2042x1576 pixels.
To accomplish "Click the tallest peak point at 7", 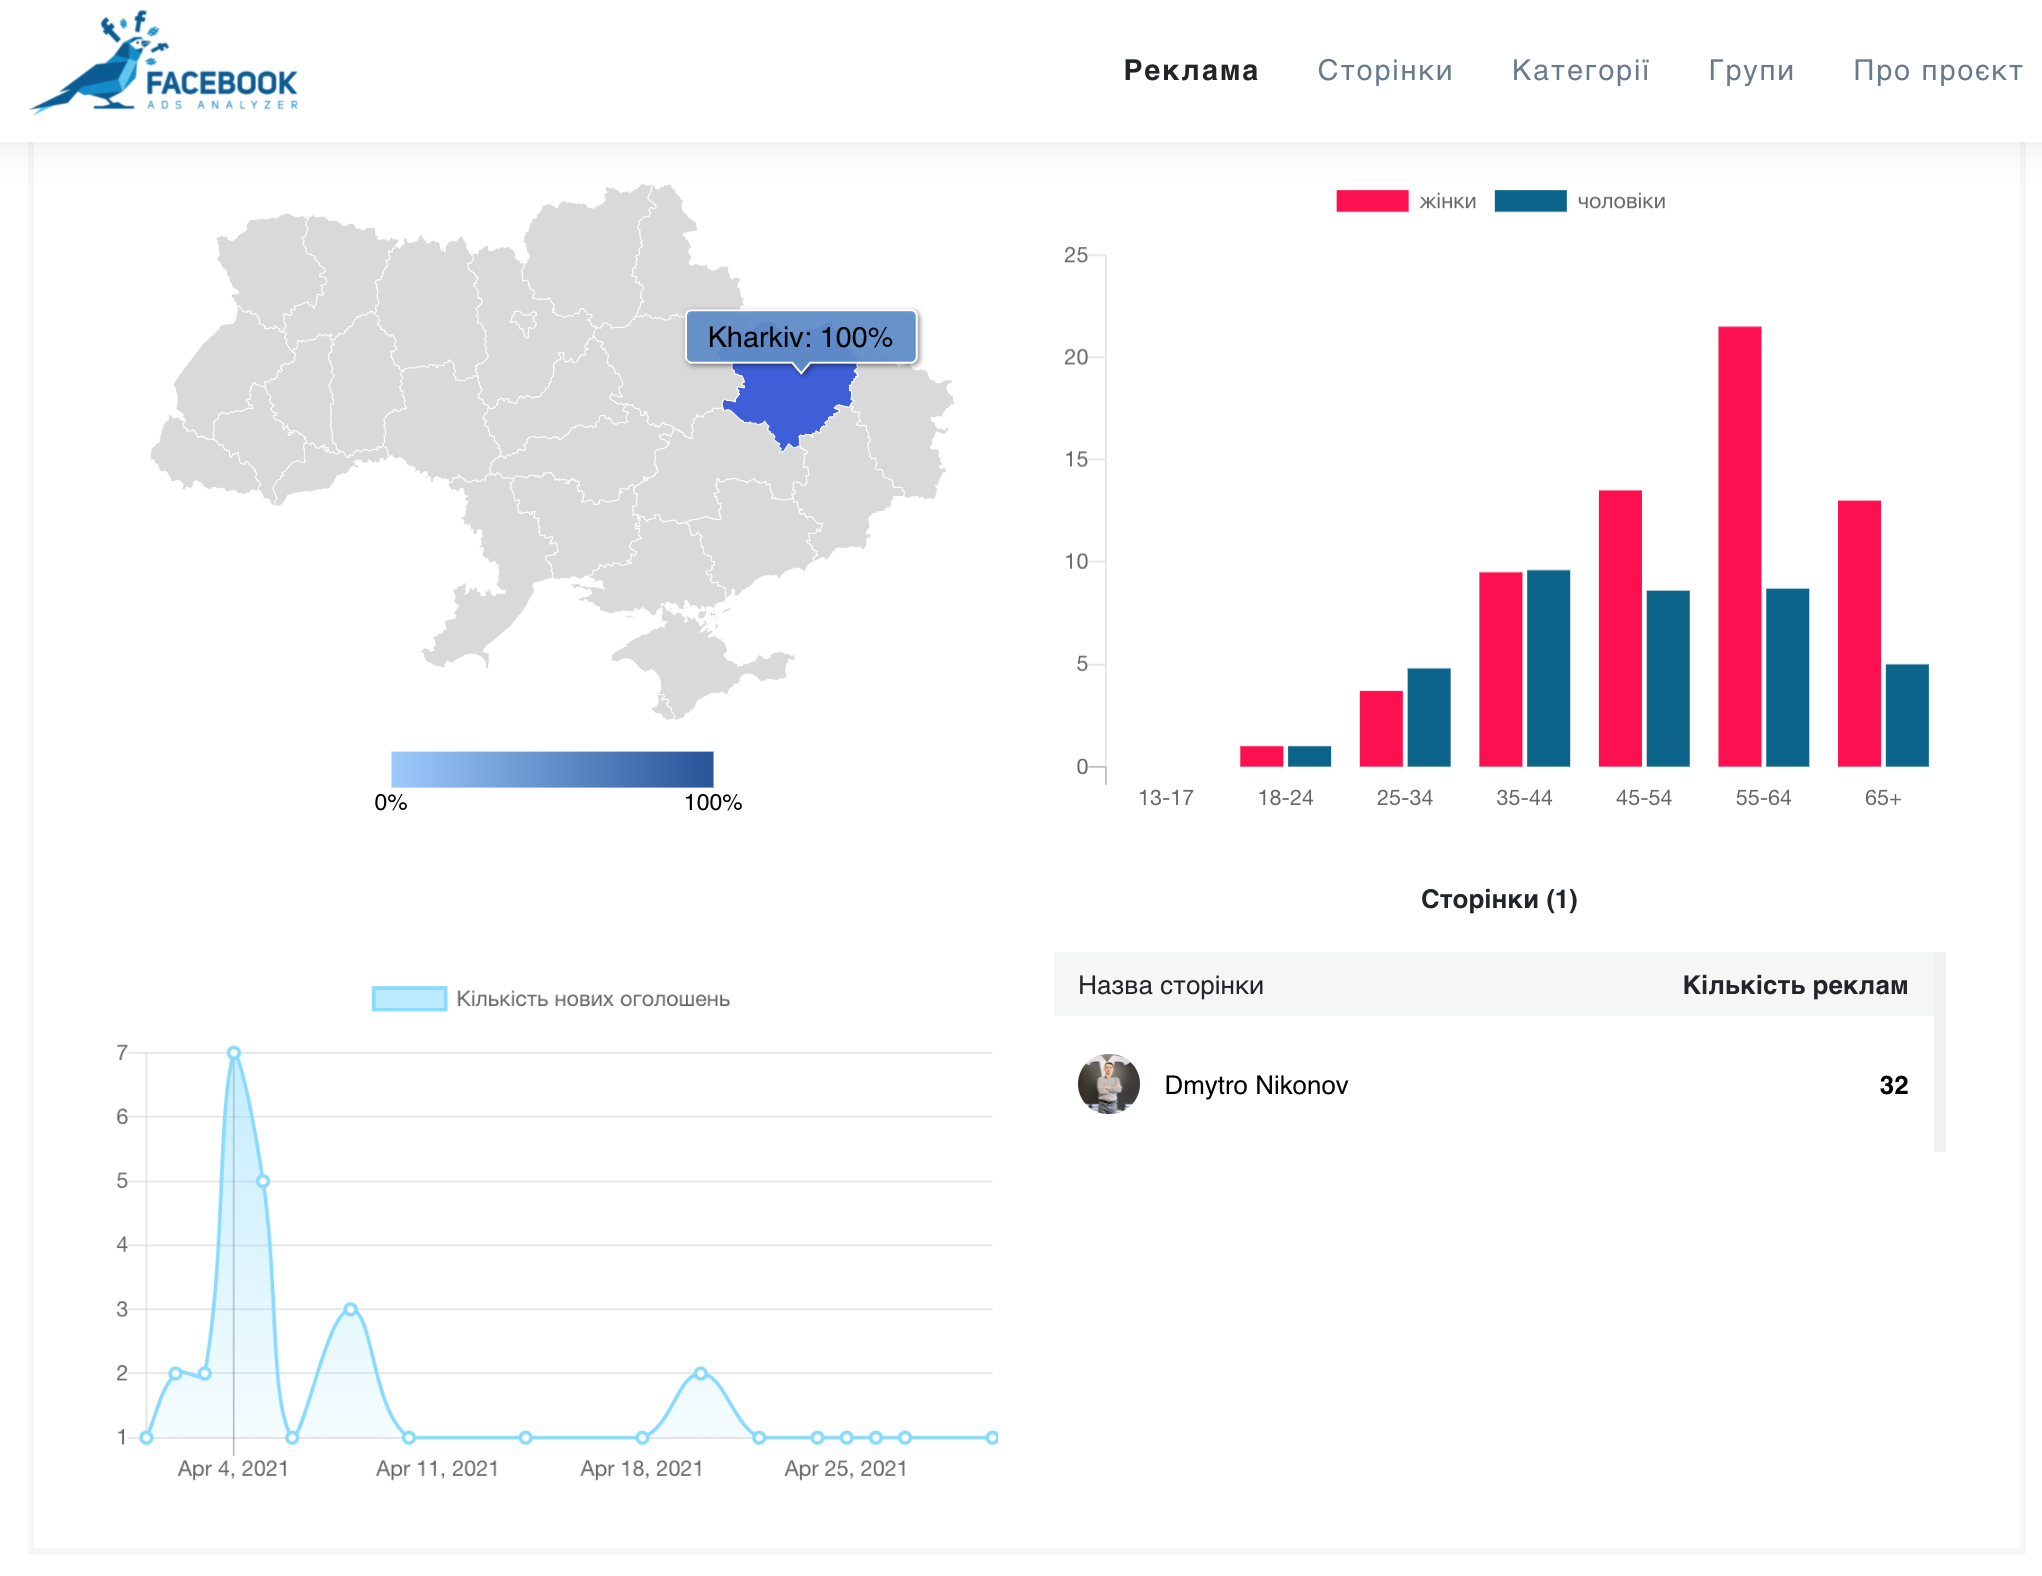I will point(234,1052).
